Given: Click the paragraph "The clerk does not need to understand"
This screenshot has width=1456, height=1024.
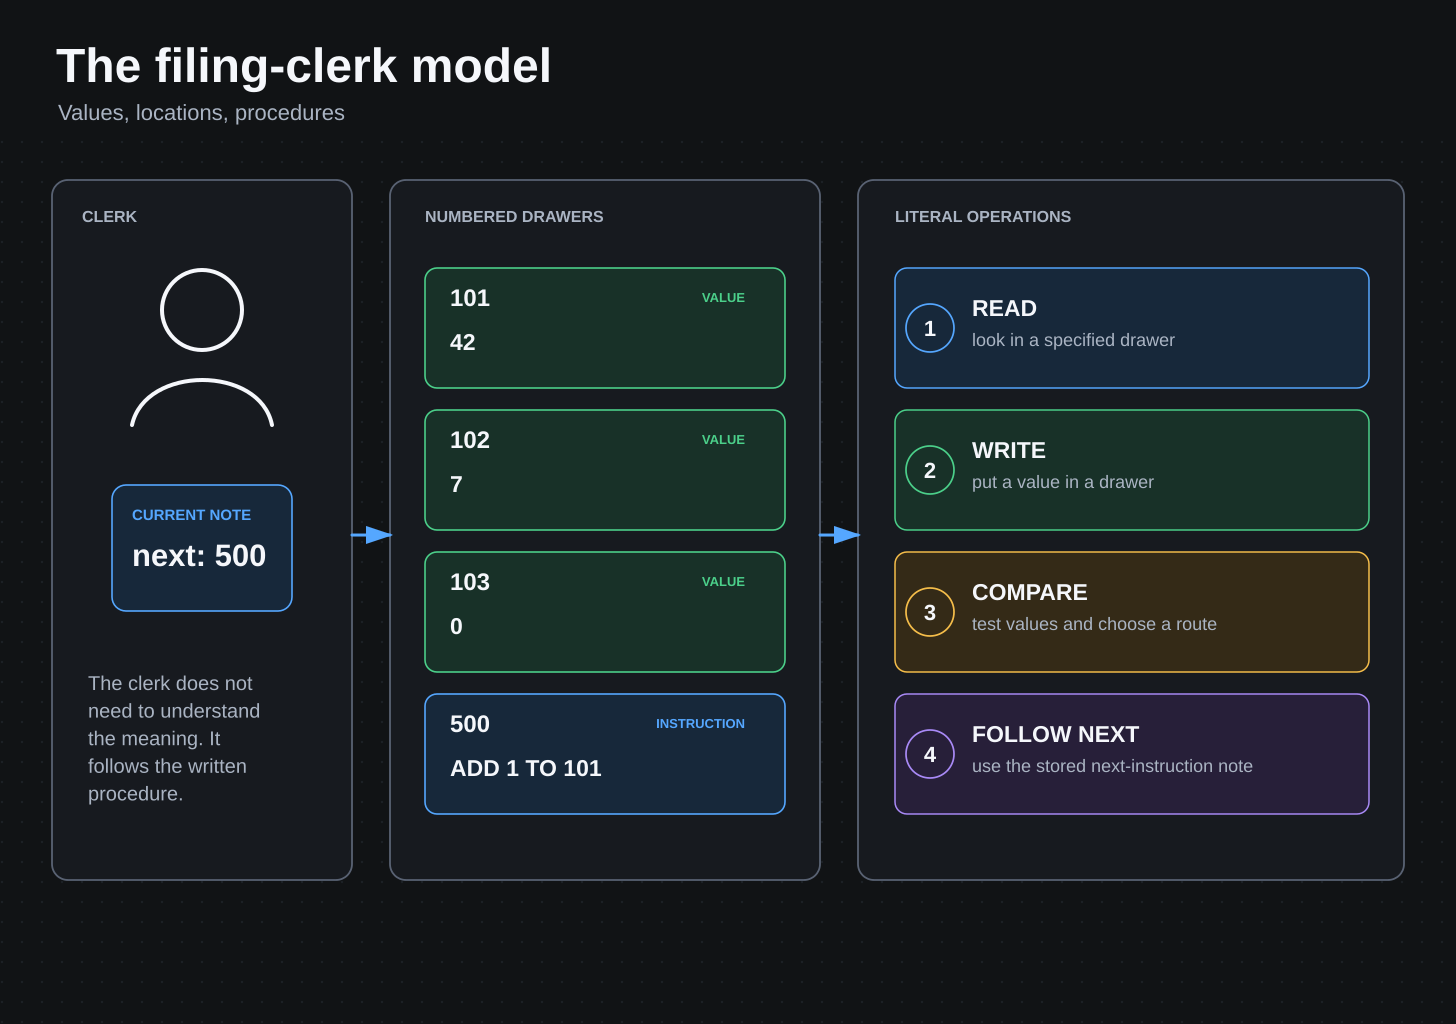Looking at the screenshot, I should pos(174,738).
